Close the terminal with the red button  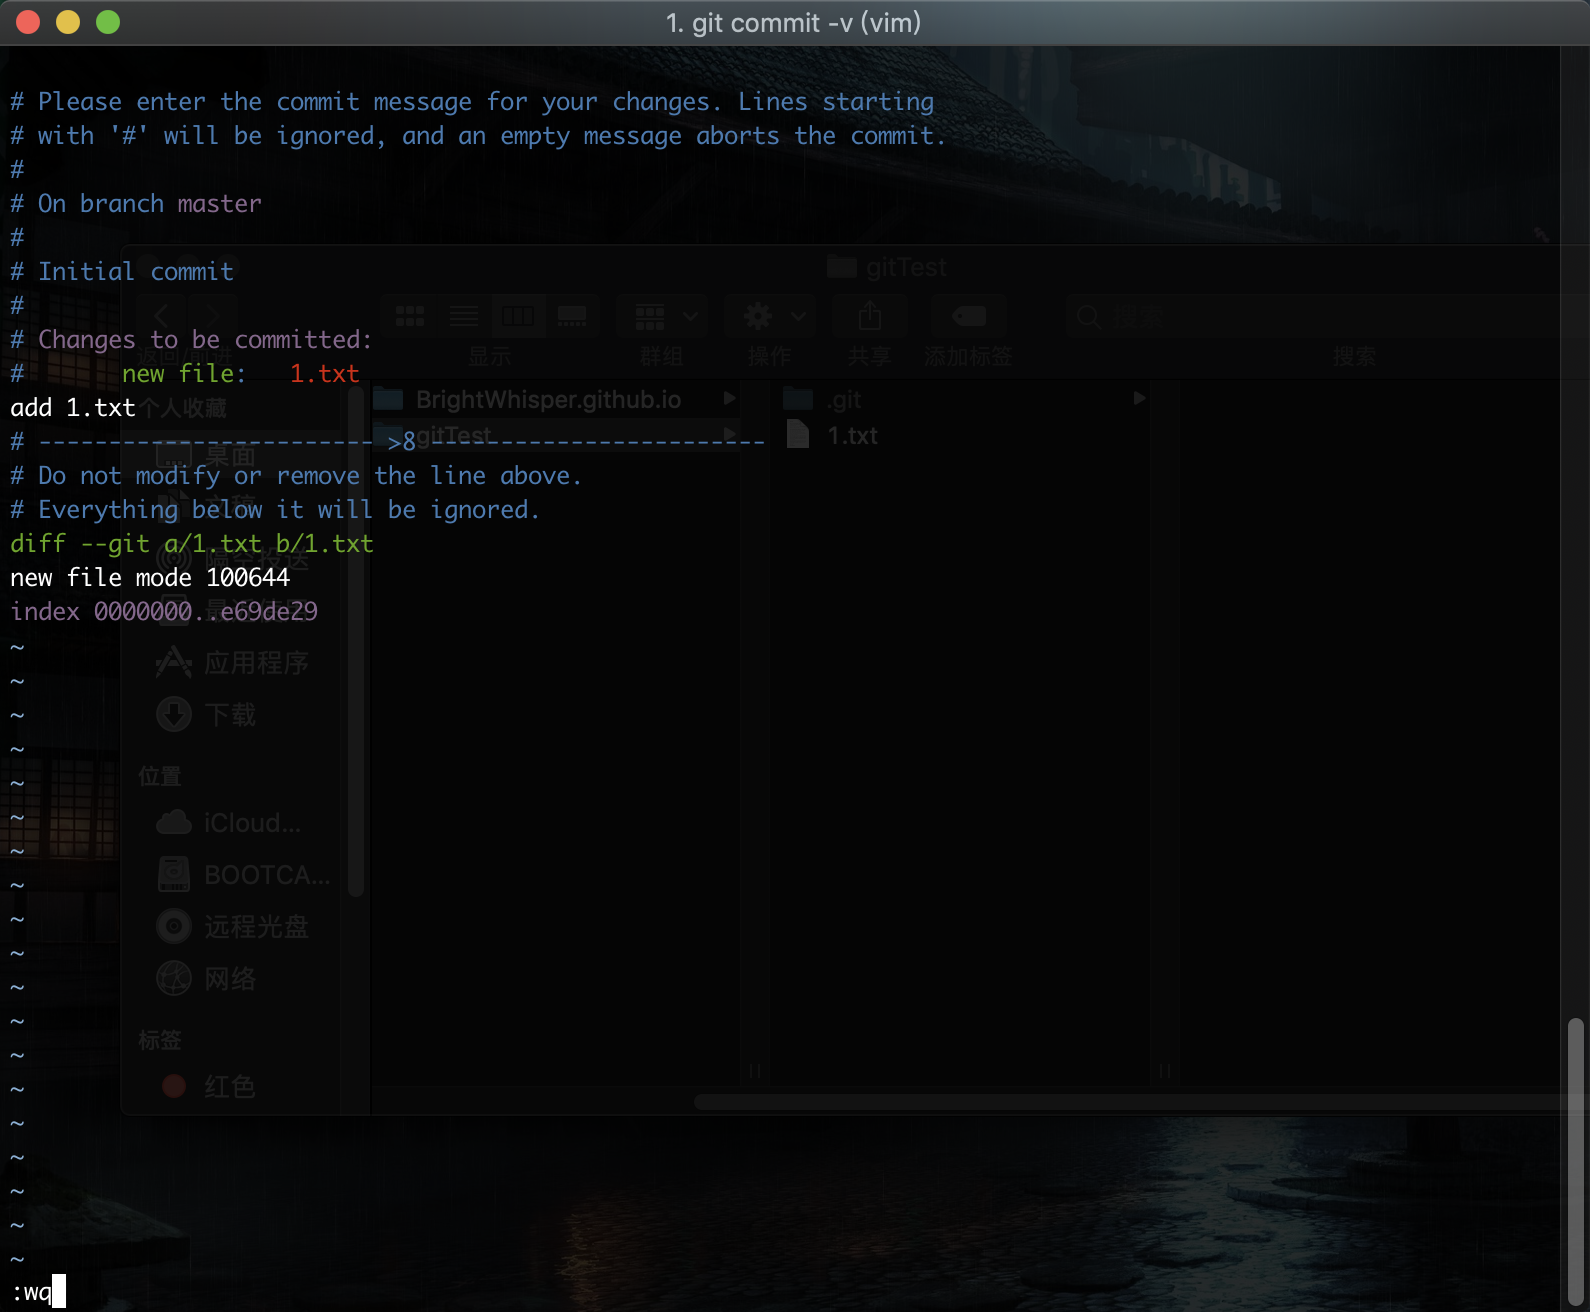pos(28,22)
